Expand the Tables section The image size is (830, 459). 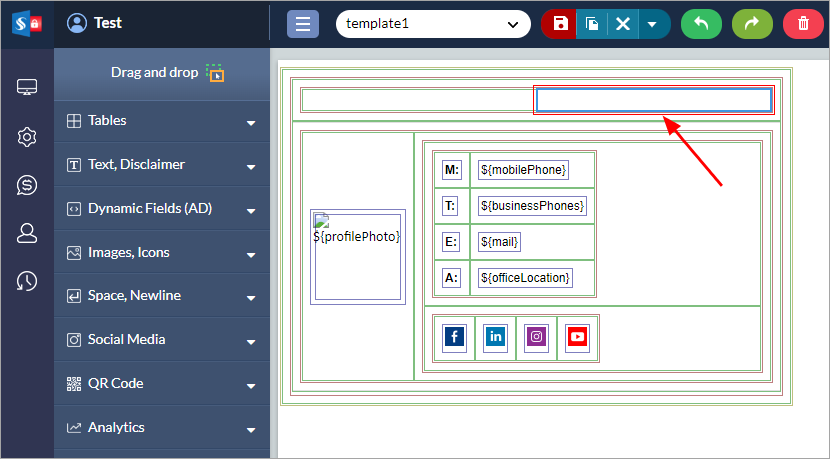(161, 121)
